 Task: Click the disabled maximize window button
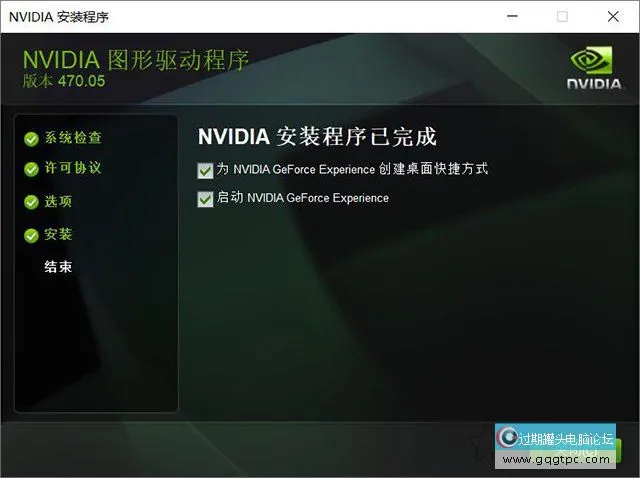tap(562, 16)
